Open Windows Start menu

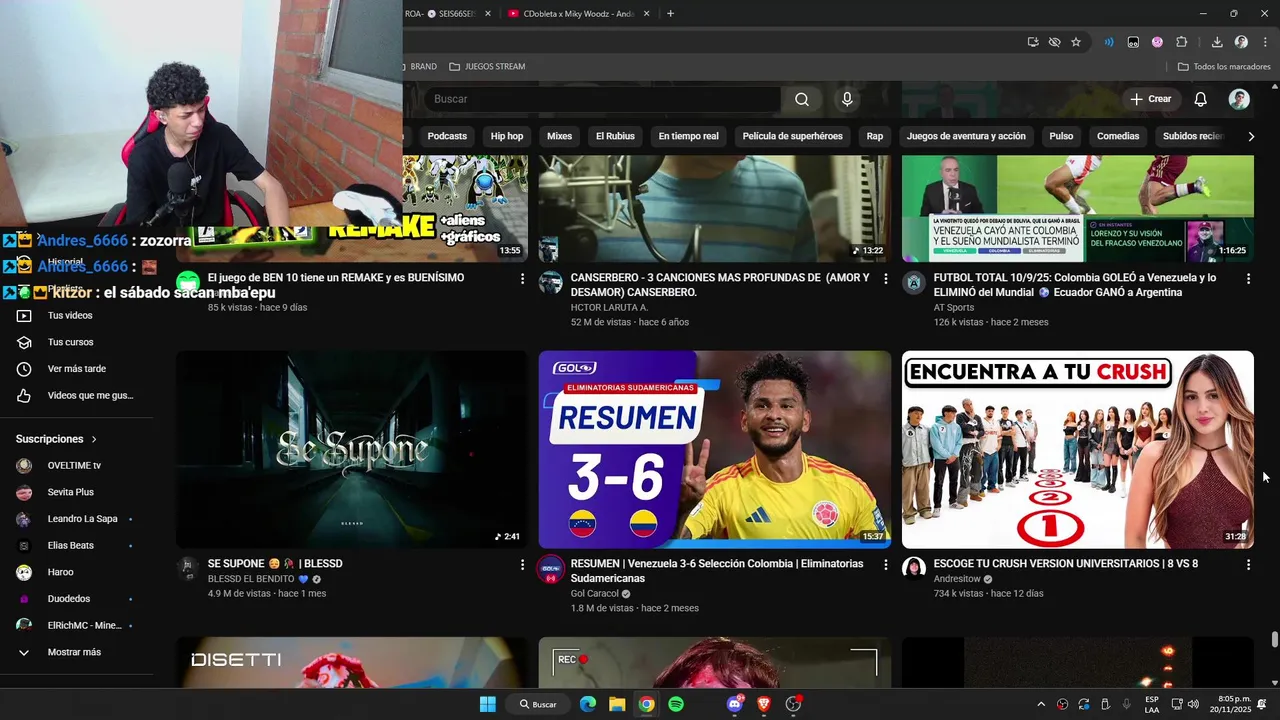coord(487,704)
